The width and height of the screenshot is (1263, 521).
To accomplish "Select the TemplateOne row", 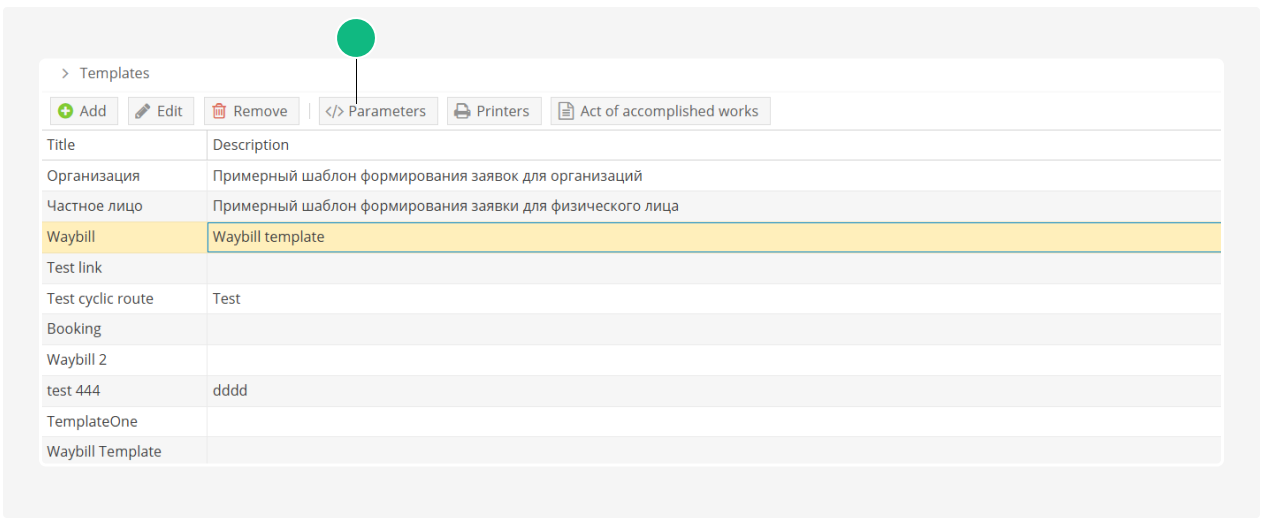I will tap(92, 421).
